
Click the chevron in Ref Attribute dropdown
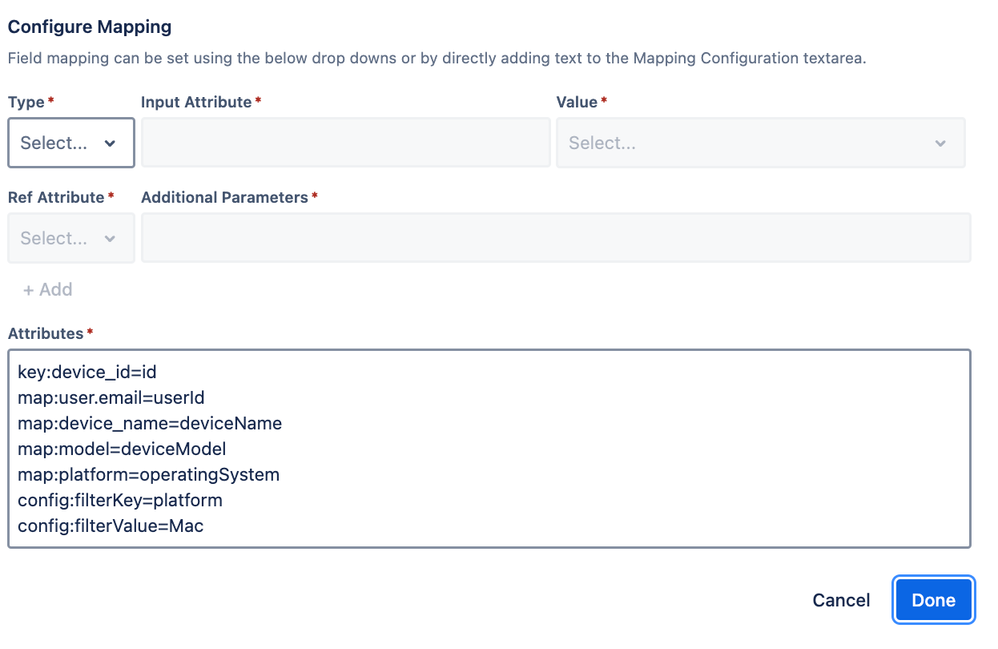click(x=110, y=239)
